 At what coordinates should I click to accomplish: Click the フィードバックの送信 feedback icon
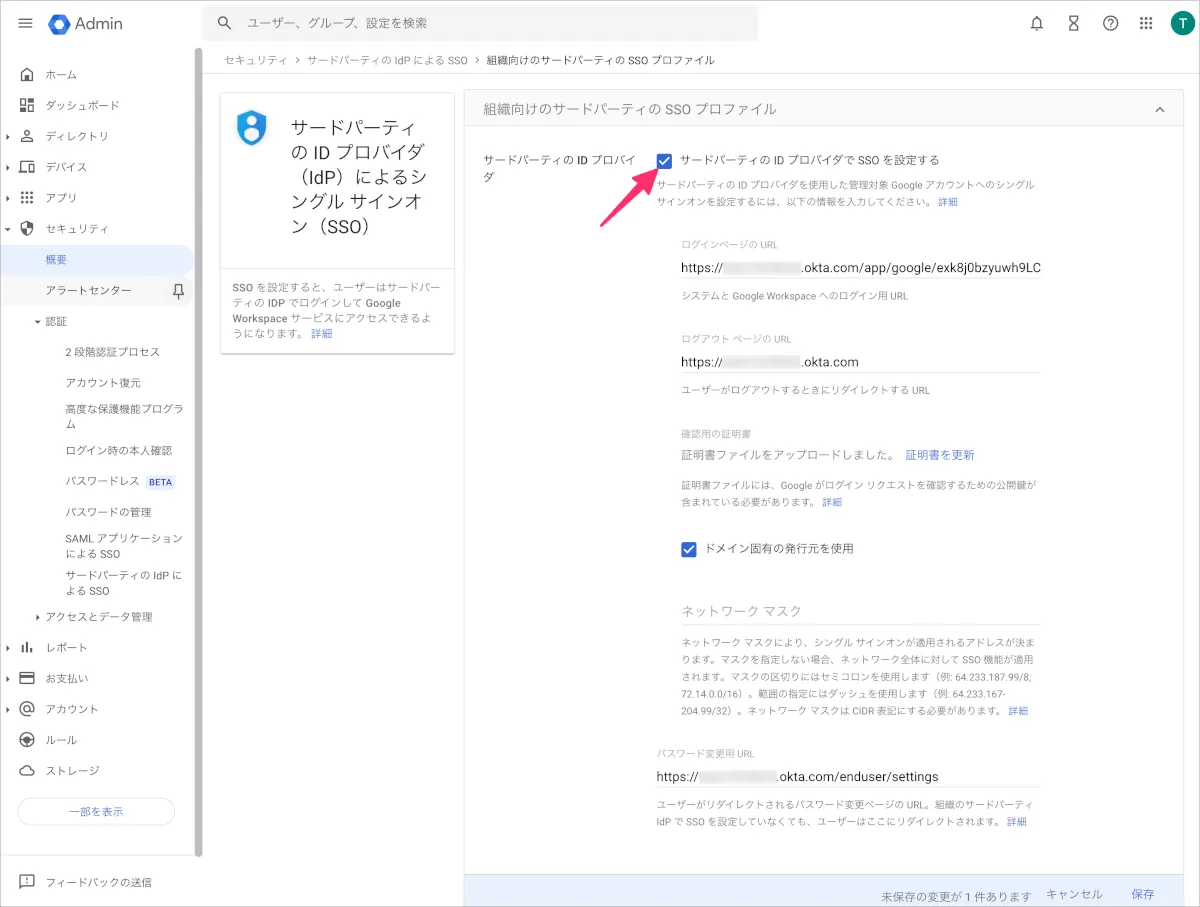27,882
